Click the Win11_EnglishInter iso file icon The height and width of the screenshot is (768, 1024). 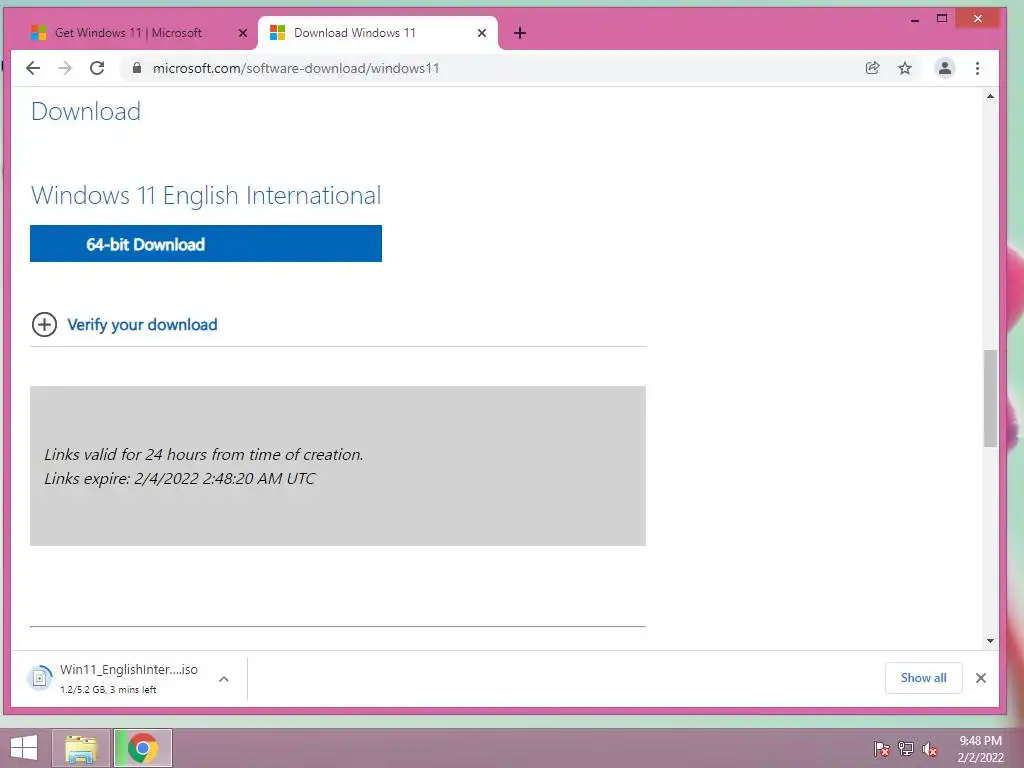(39, 678)
